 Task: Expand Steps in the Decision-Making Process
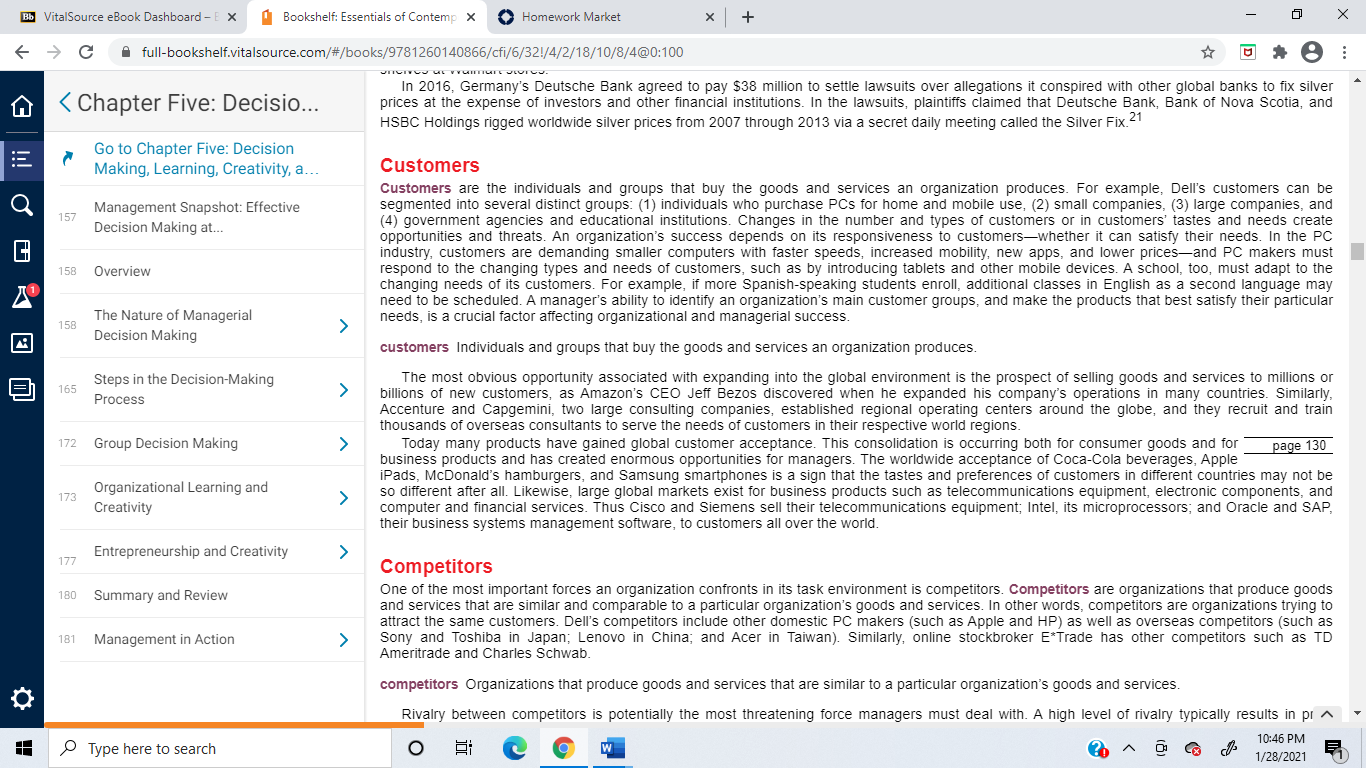[343, 390]
